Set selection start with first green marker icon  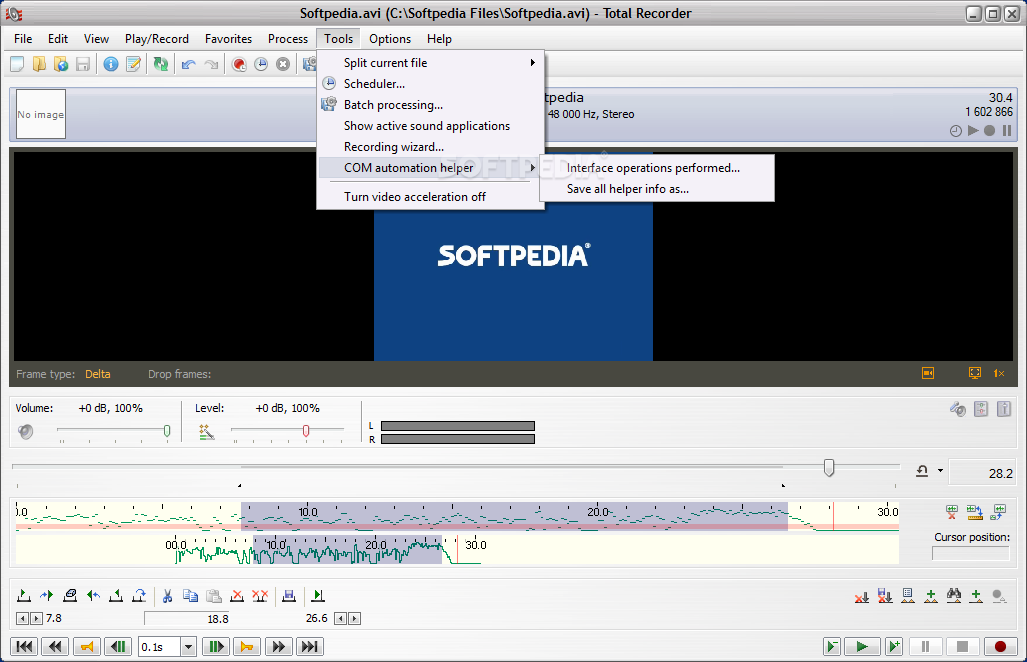(x=24, y=595)
